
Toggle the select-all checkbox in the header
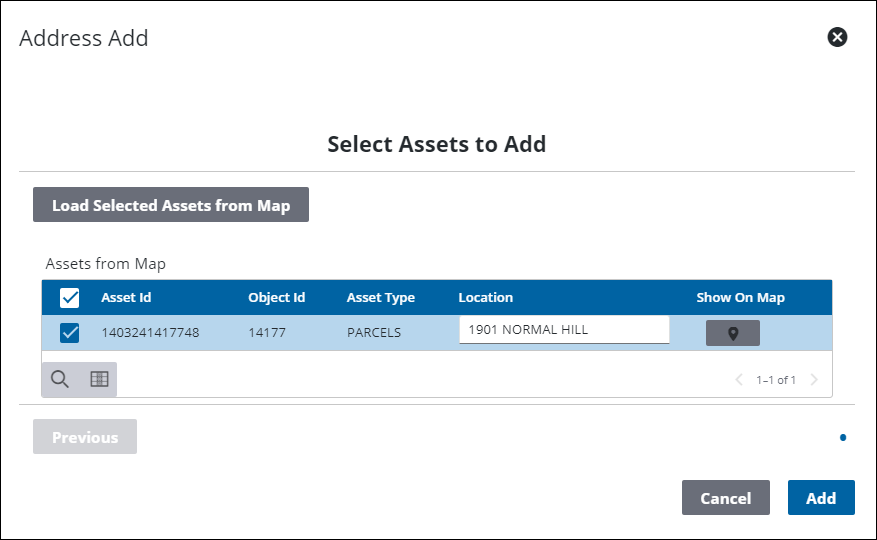point(70,297)
